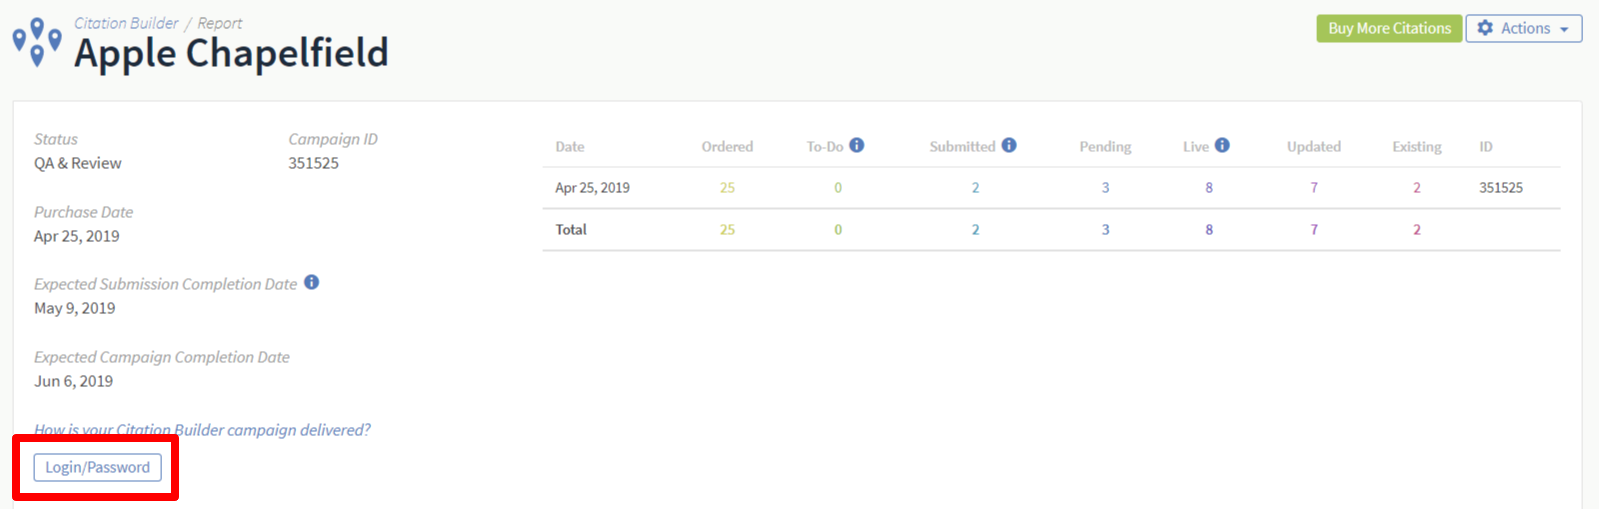This screenshot has height=509, width=1599.
Task: Click the Purchase Date value Apr 25, 2019
Action: 77,236
